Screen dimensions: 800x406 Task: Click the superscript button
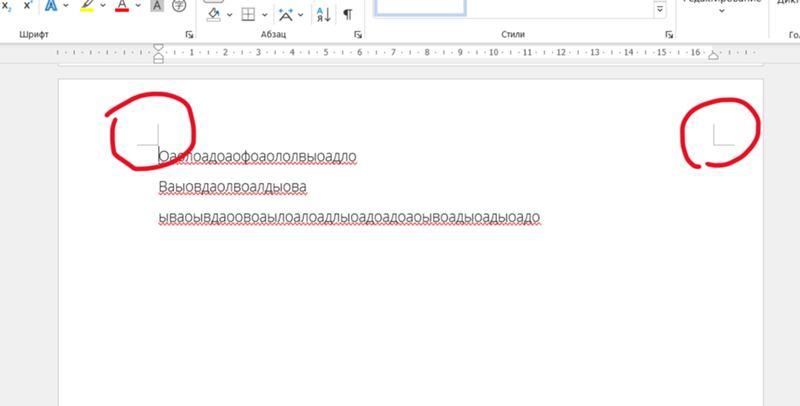point(27,6)
